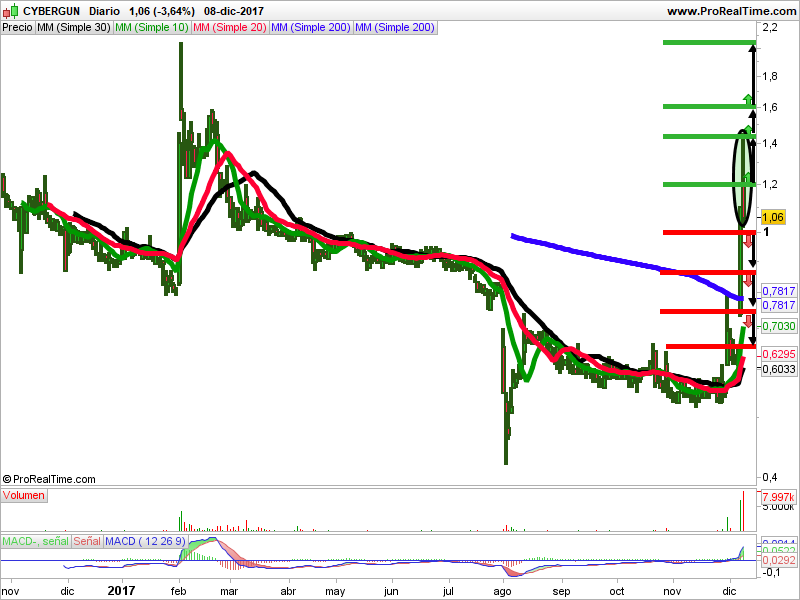Viewport: 800px width, 600px height.
Task: Click the 1,06 (-3,64%) price change text
Action: [162, 11]
